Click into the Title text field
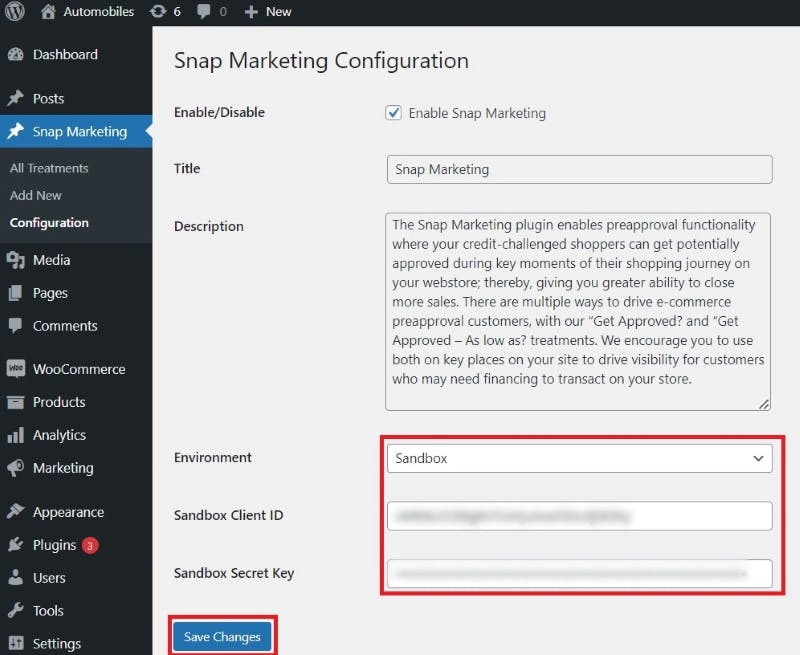 (579, 169)
